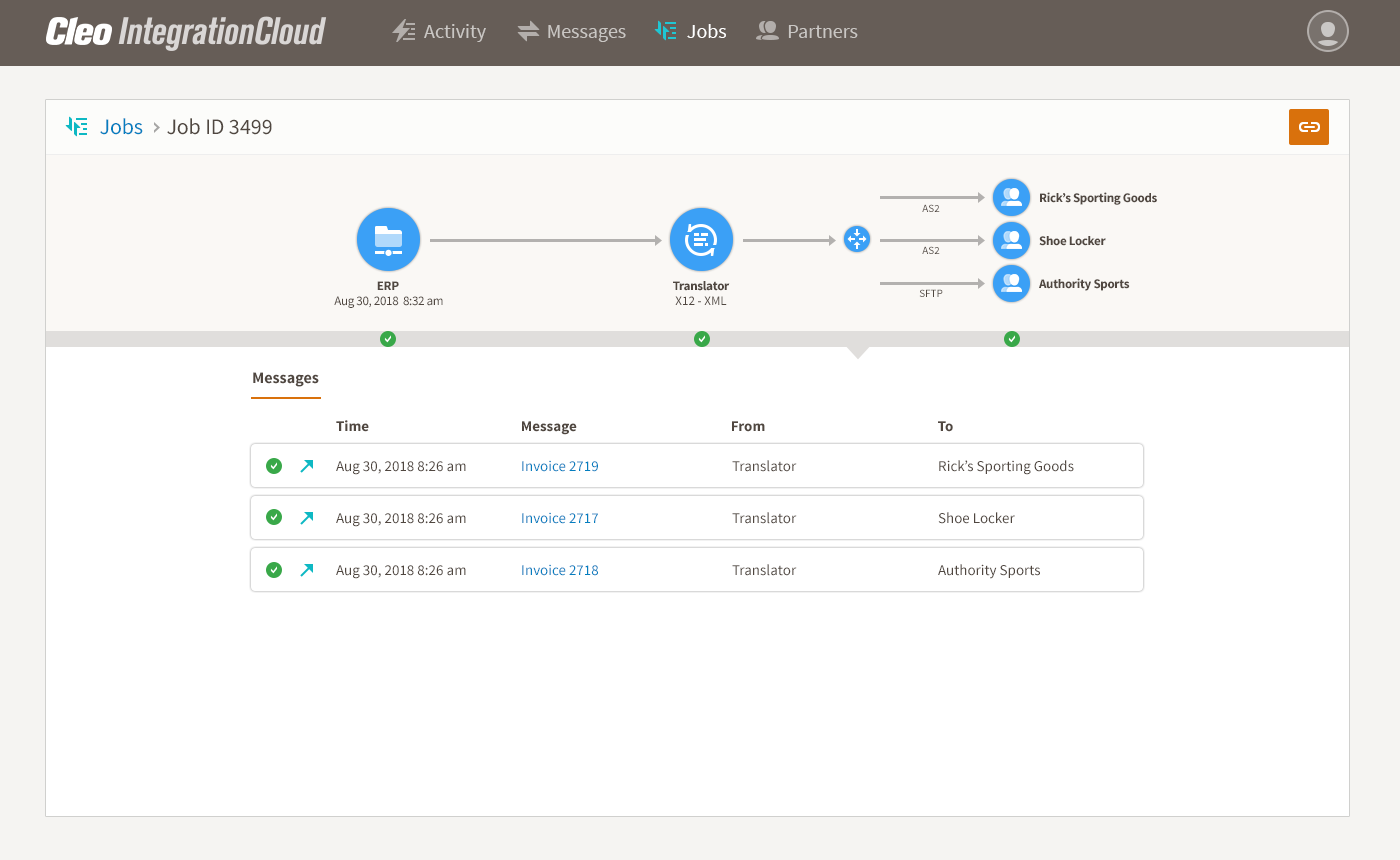Select the router split node icon
This screenshot has height=860, width=1400.
click(857, 240)
